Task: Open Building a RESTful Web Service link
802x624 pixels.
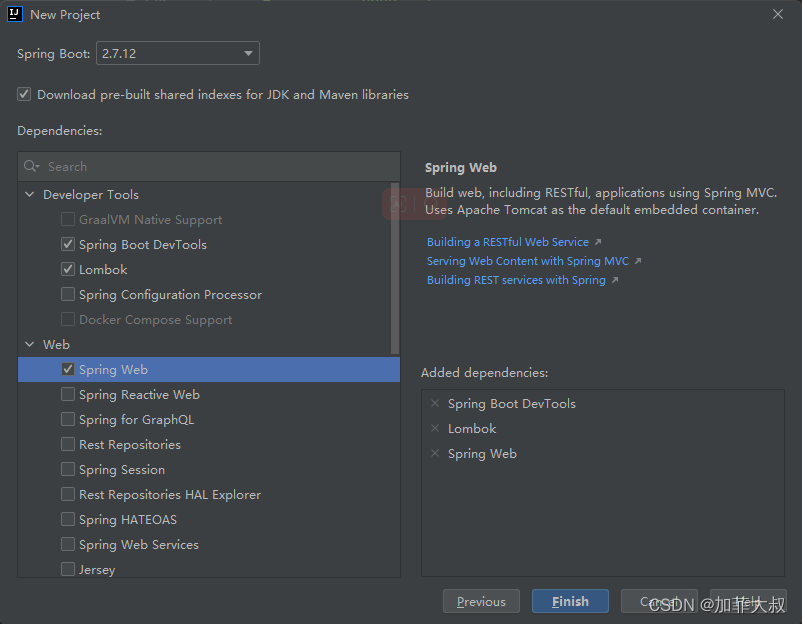Action: pos(508,242)
